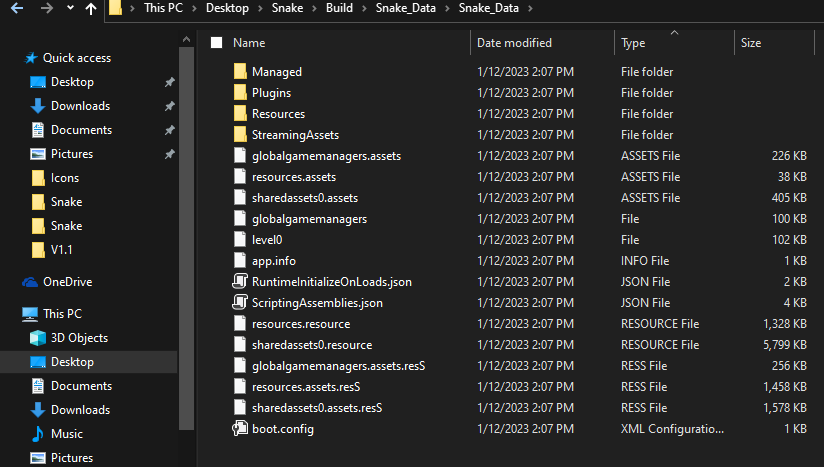The width and height of the screenshot is (824, 467).
Task: Select Desktop breadcrumb in address bar
Action: coord(227,8)
